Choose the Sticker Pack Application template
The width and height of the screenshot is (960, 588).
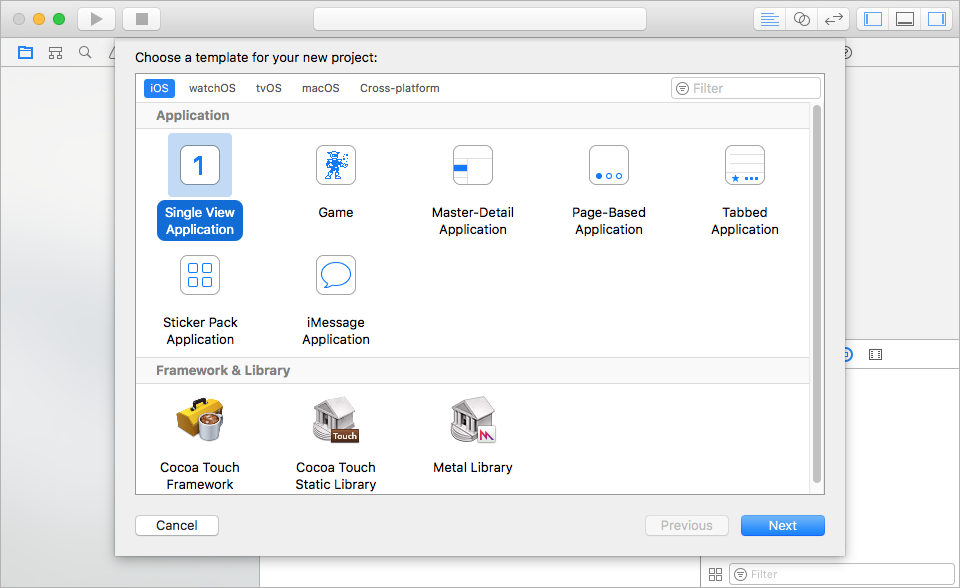pos(200,300)
